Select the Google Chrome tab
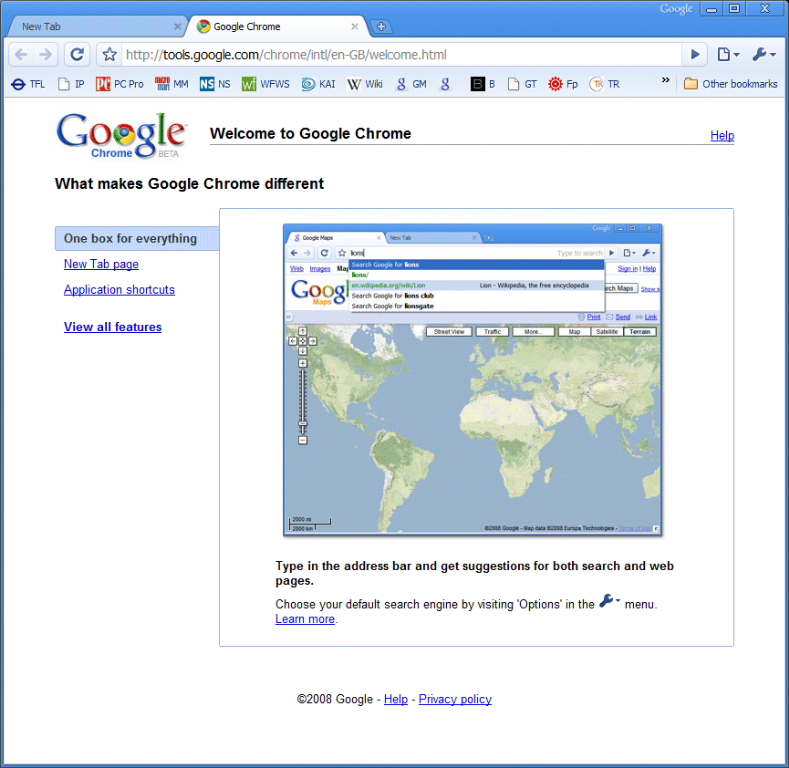 pos(277,27)
